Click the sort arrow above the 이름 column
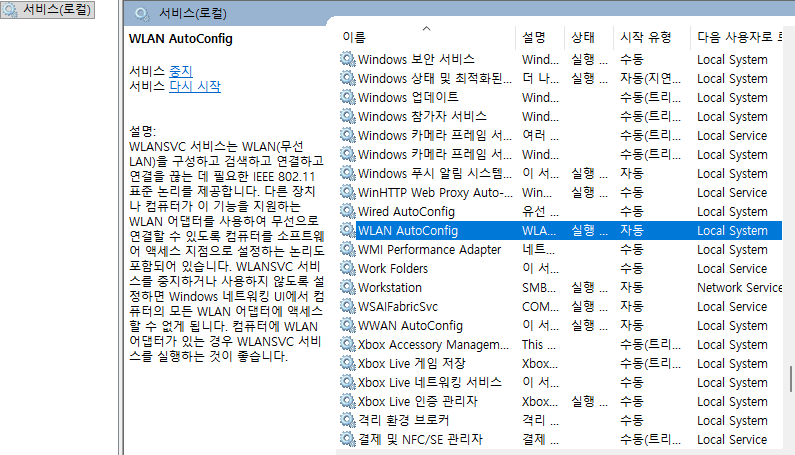Viewport: 795px width, 455px height. [426, 28]
